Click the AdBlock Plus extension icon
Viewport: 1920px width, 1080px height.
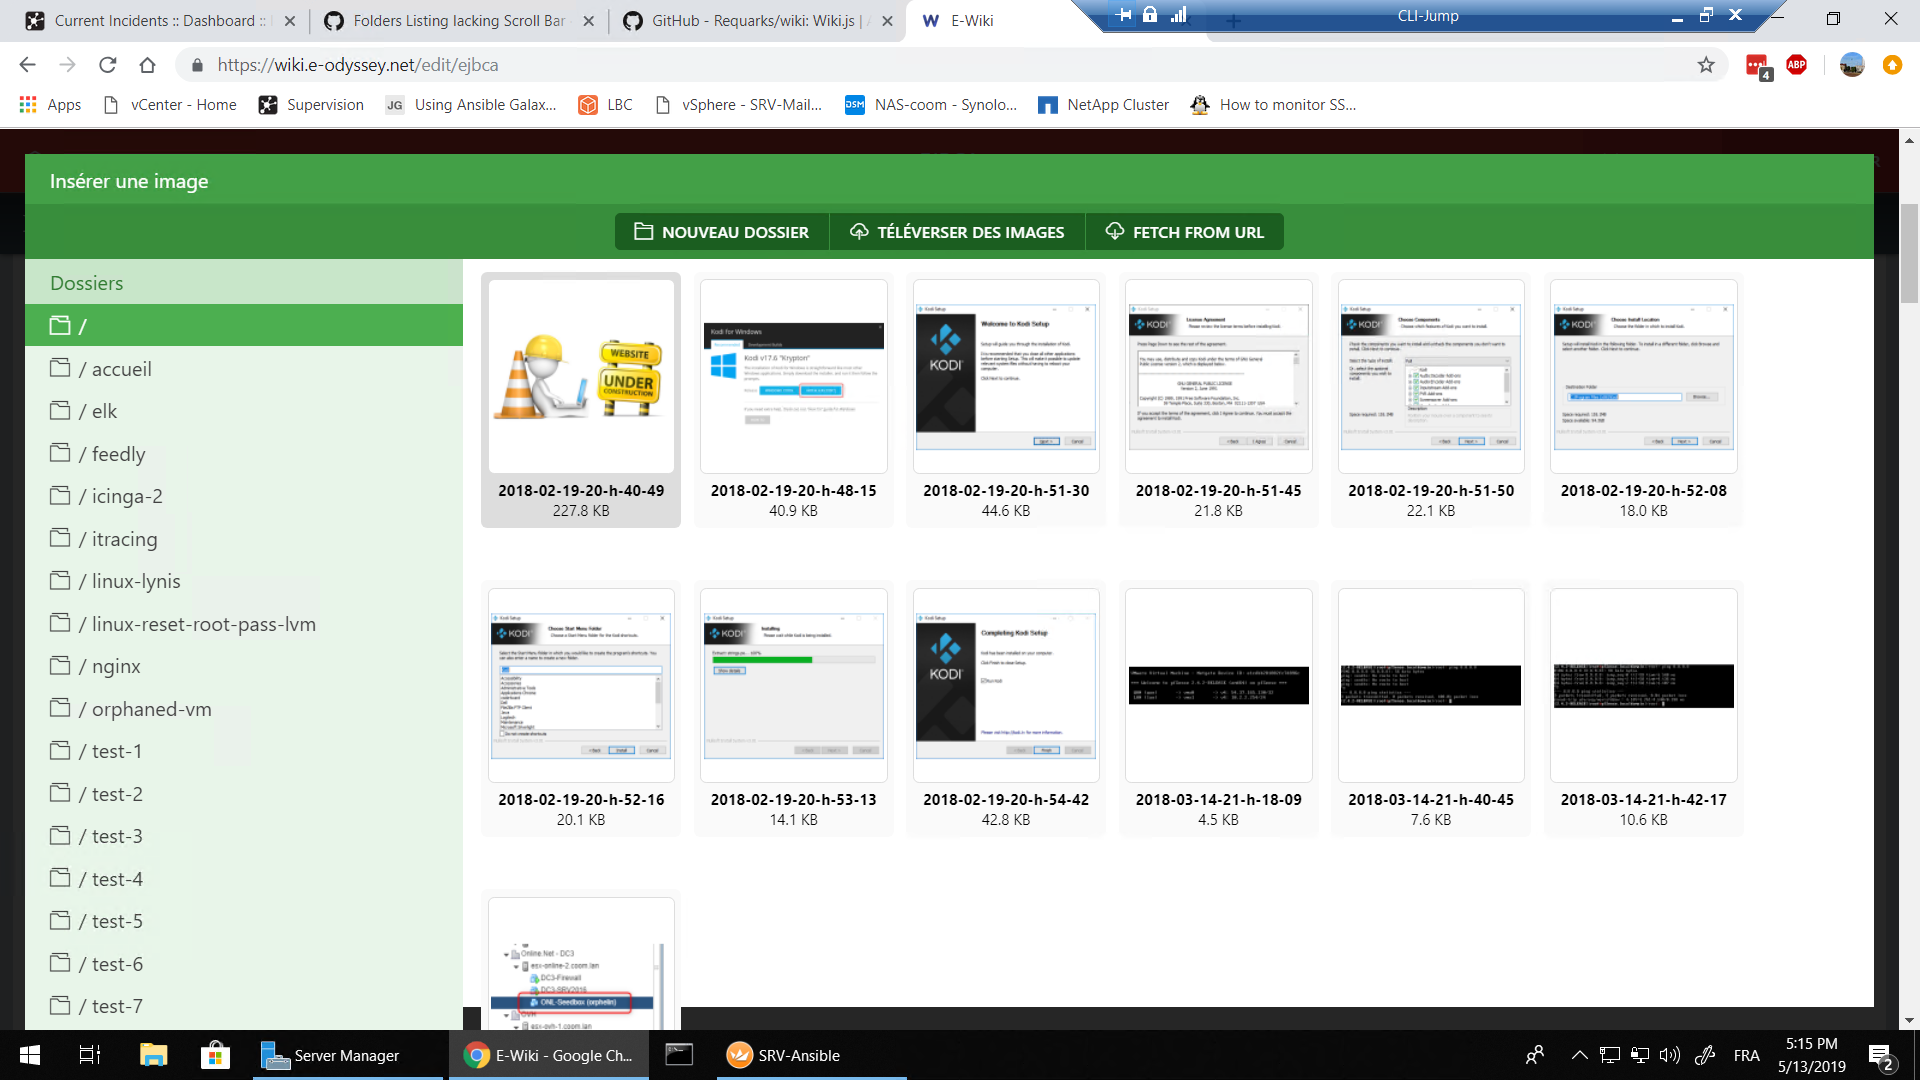[x=1796, y=65]
